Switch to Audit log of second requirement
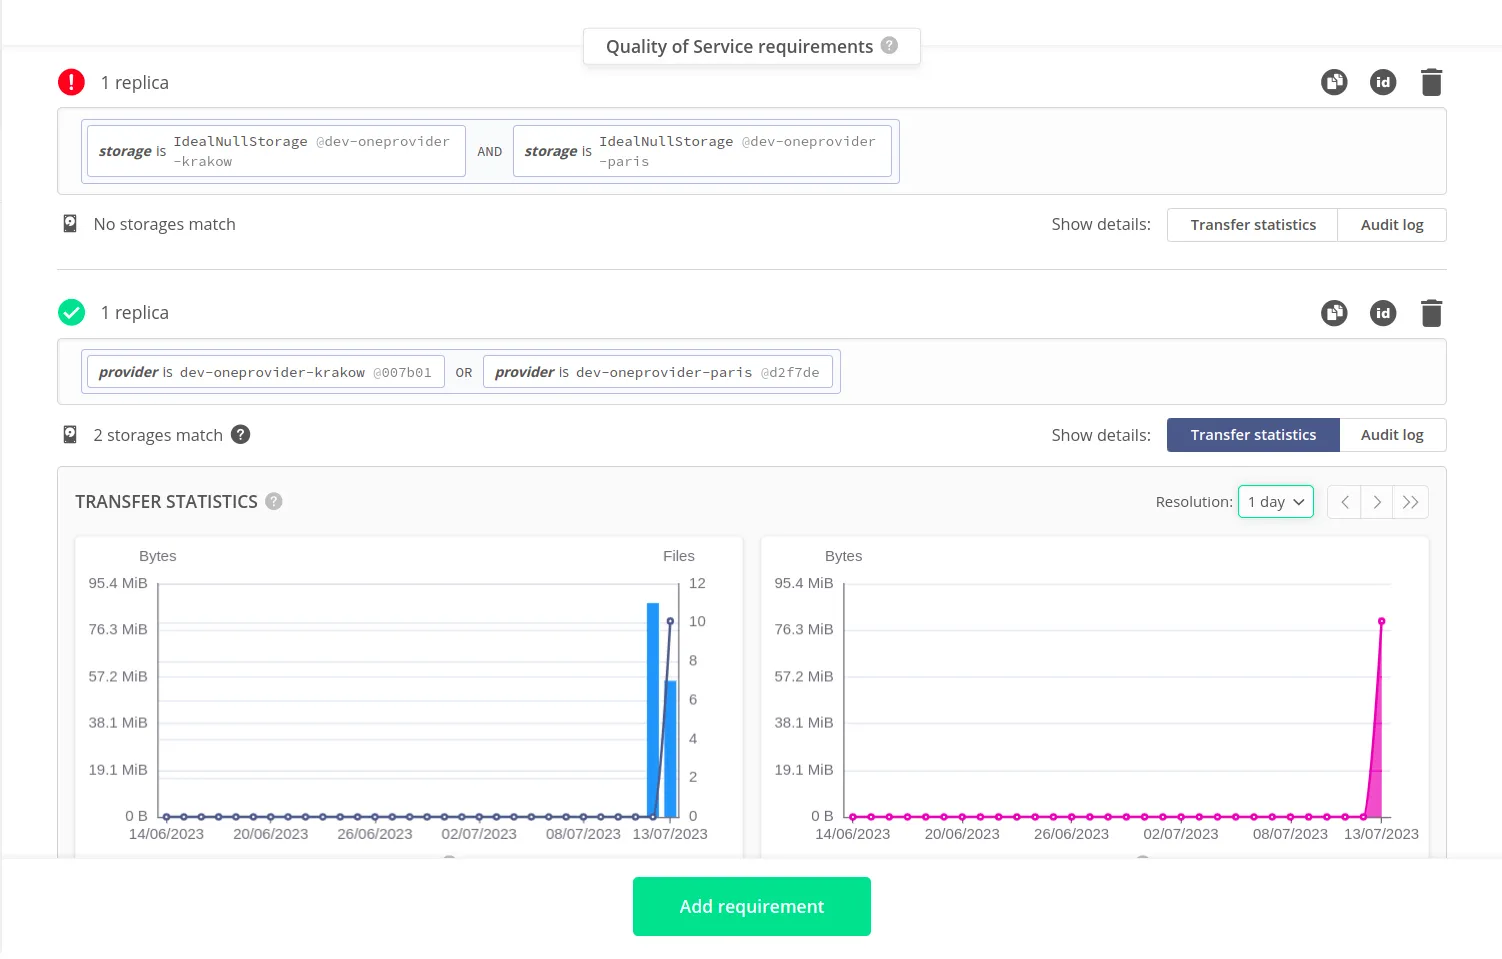 pos(1391,435)
